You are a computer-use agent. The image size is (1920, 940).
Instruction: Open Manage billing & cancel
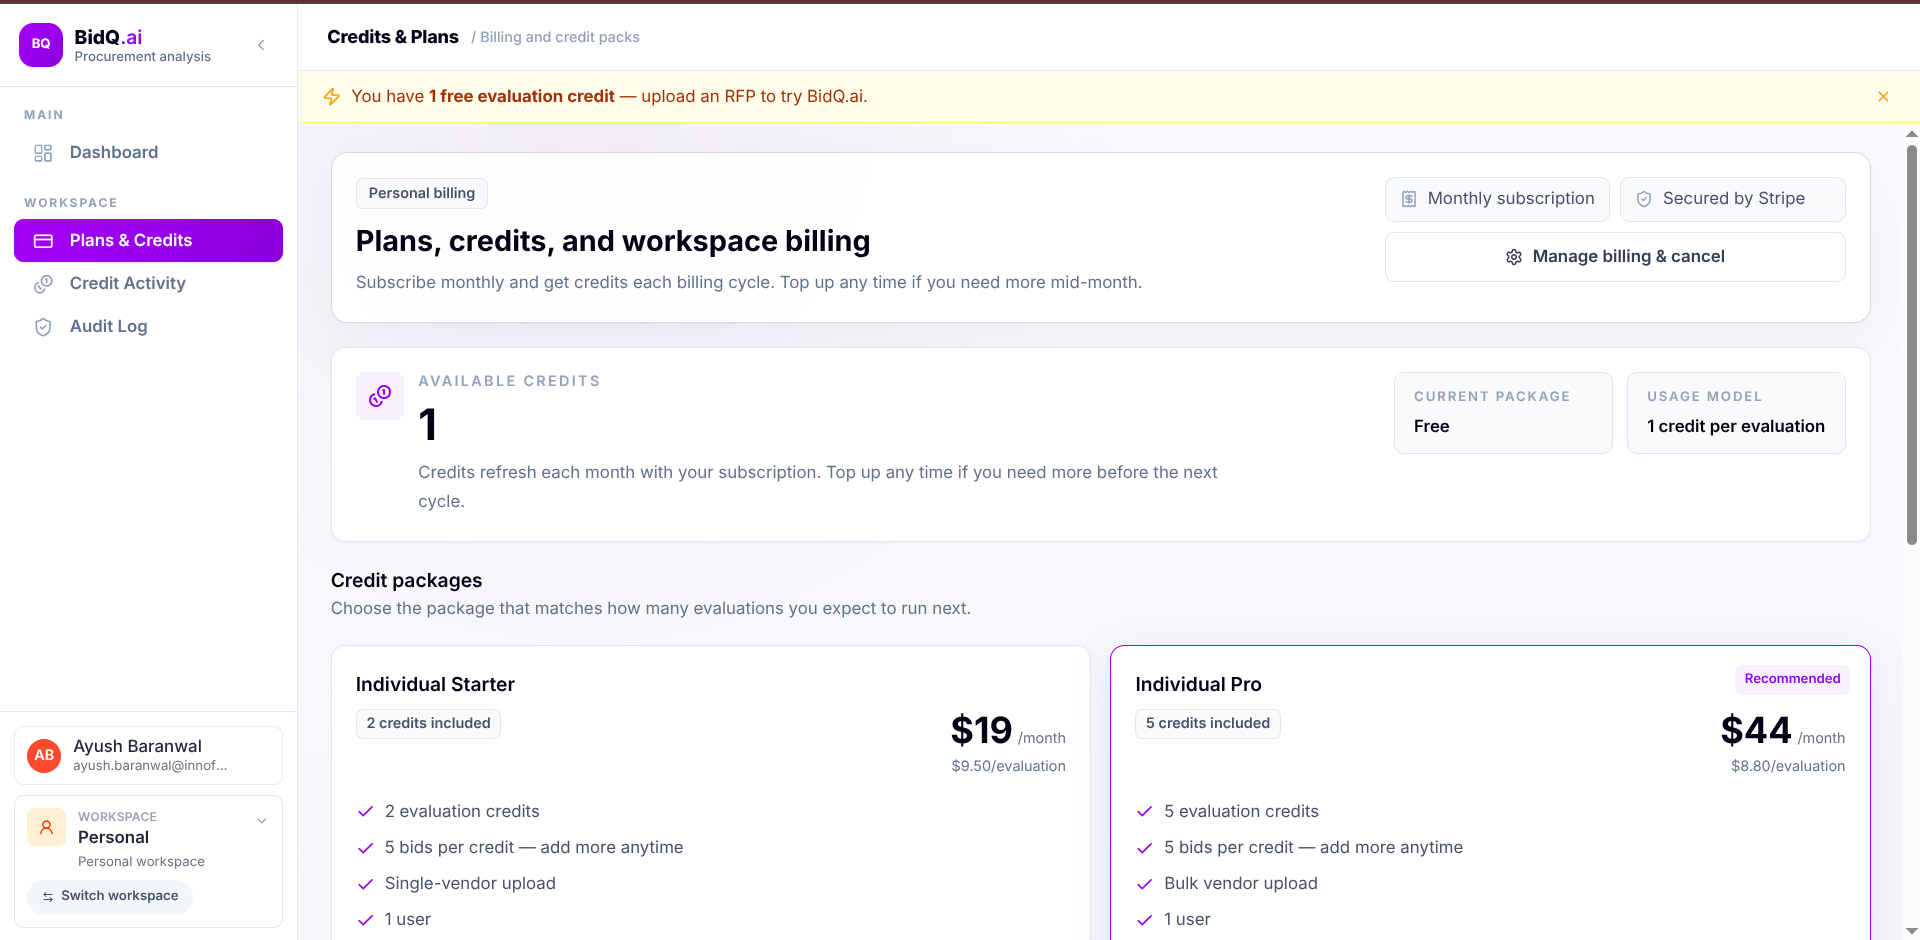click(1615, 257)
